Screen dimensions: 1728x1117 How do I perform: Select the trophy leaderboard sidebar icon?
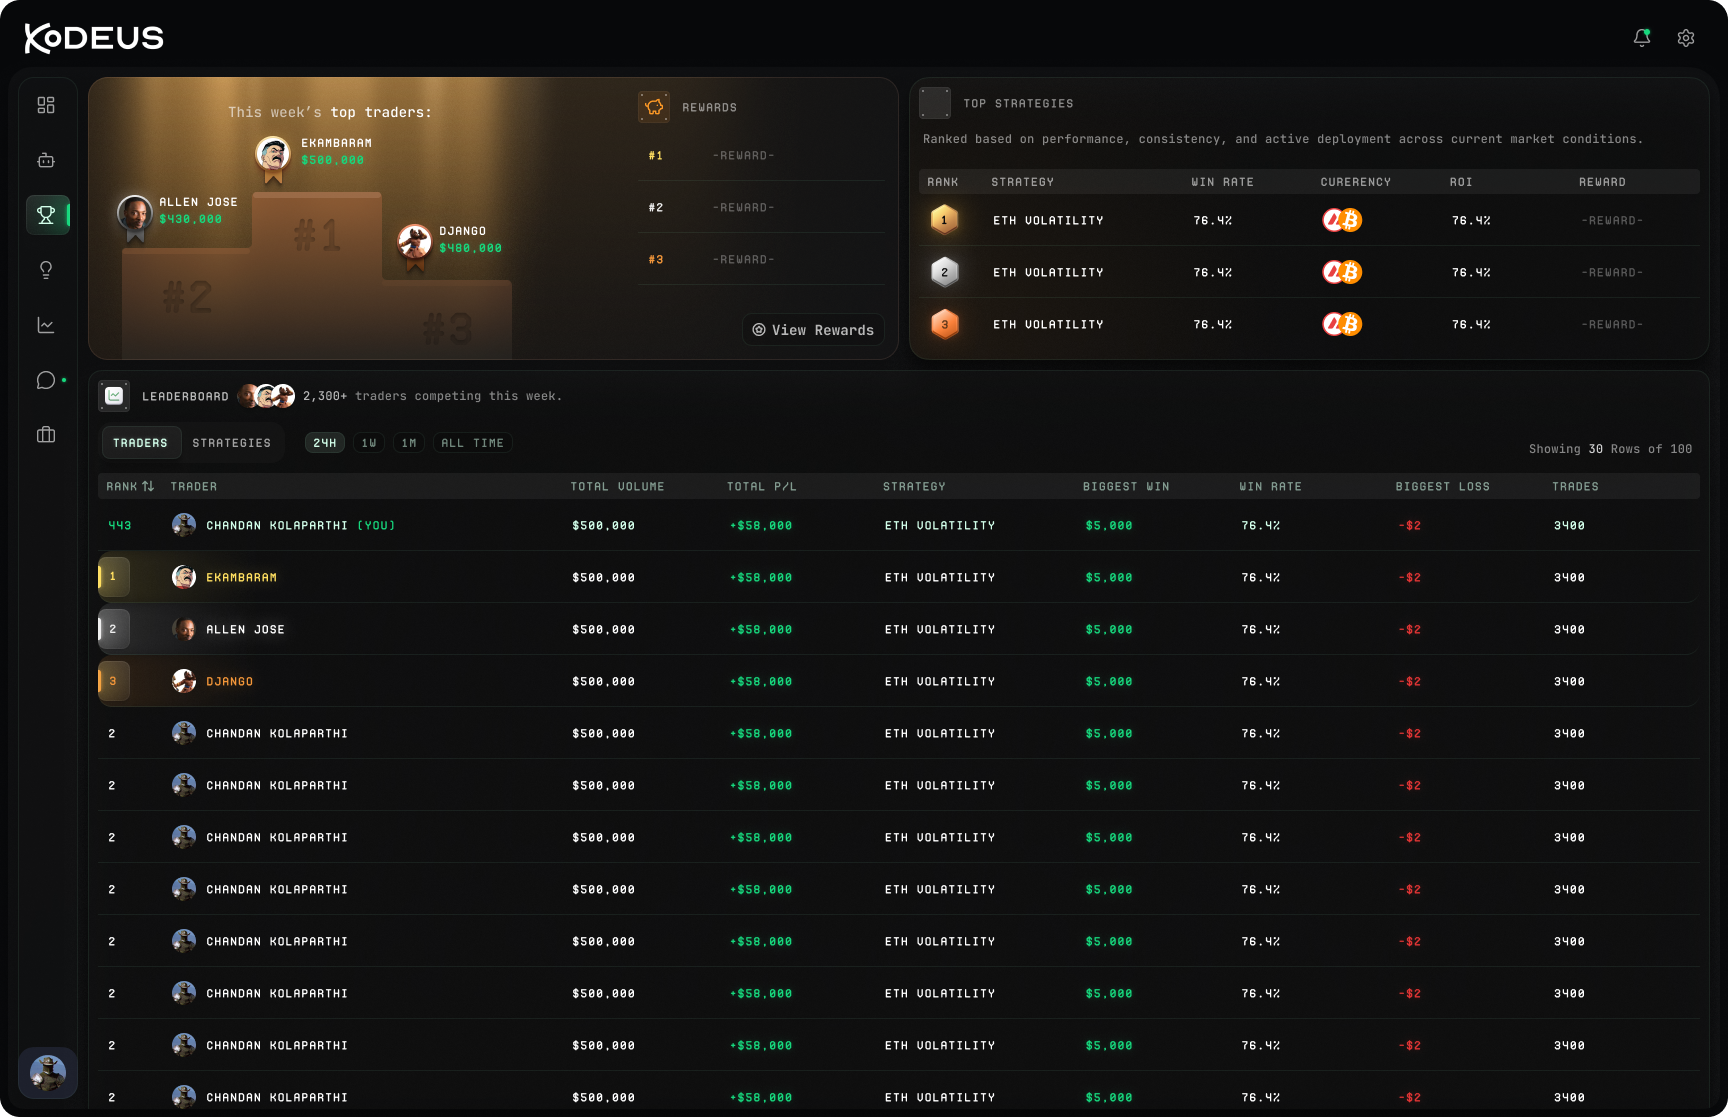click(46, 215)
